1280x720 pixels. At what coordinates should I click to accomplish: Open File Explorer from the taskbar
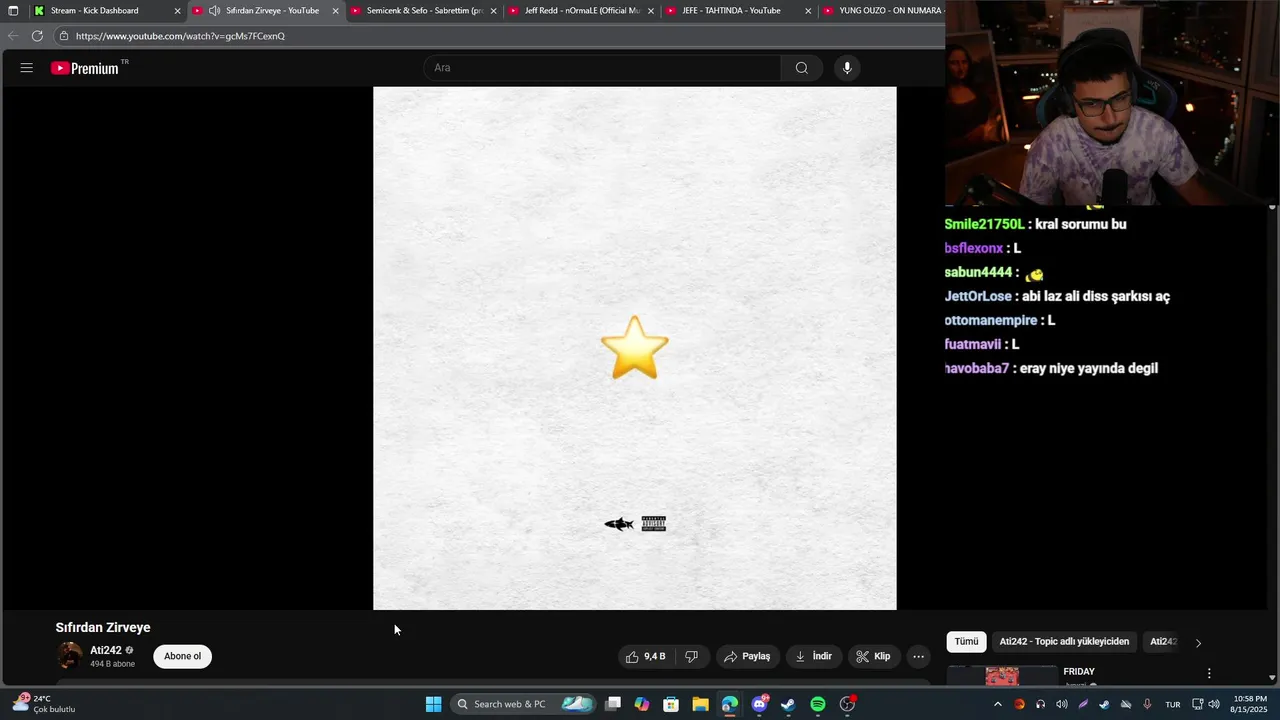point(700,704)
